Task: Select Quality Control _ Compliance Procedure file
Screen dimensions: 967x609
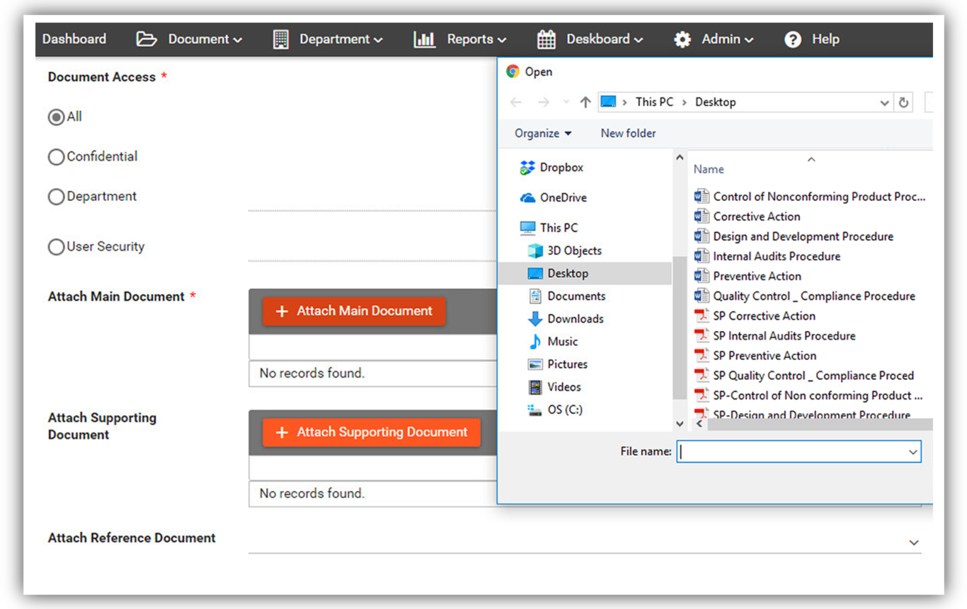Action: [805, 296]
